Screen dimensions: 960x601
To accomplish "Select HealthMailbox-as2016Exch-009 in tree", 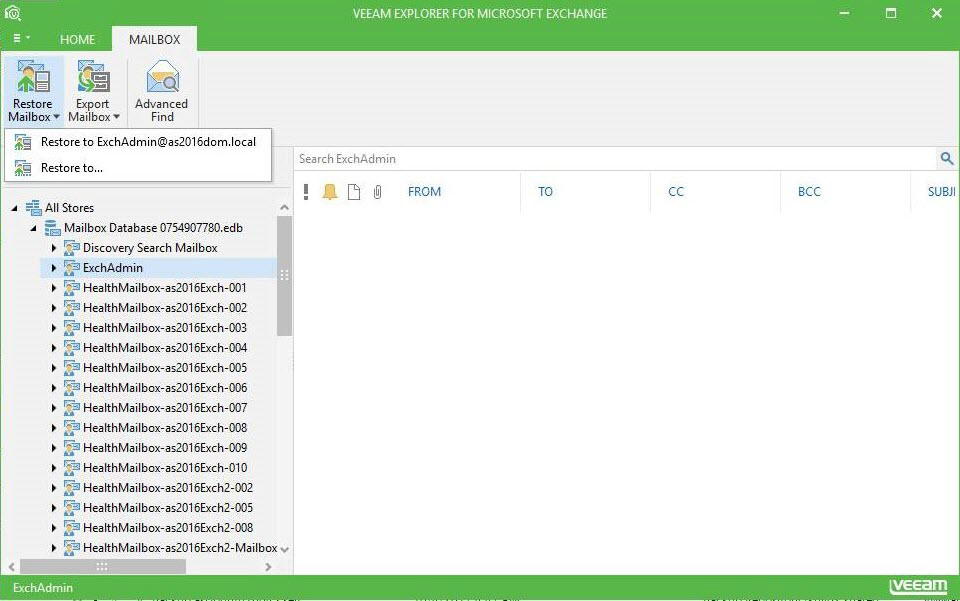I will point(165,447).
